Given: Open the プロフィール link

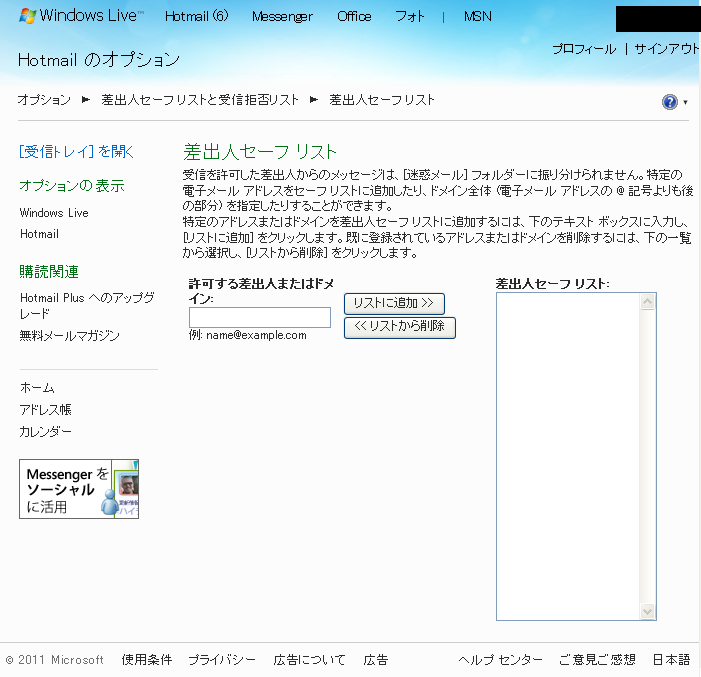Looking at the screenshot, I should pos(584,49).
